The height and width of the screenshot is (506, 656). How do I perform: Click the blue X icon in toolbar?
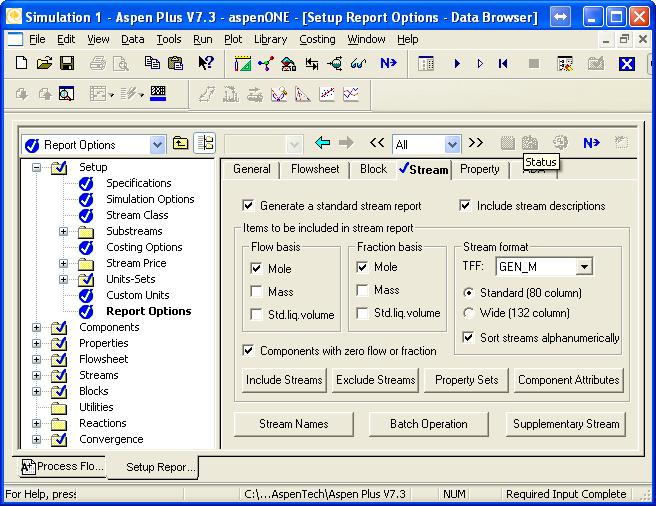tap(626, 64)
